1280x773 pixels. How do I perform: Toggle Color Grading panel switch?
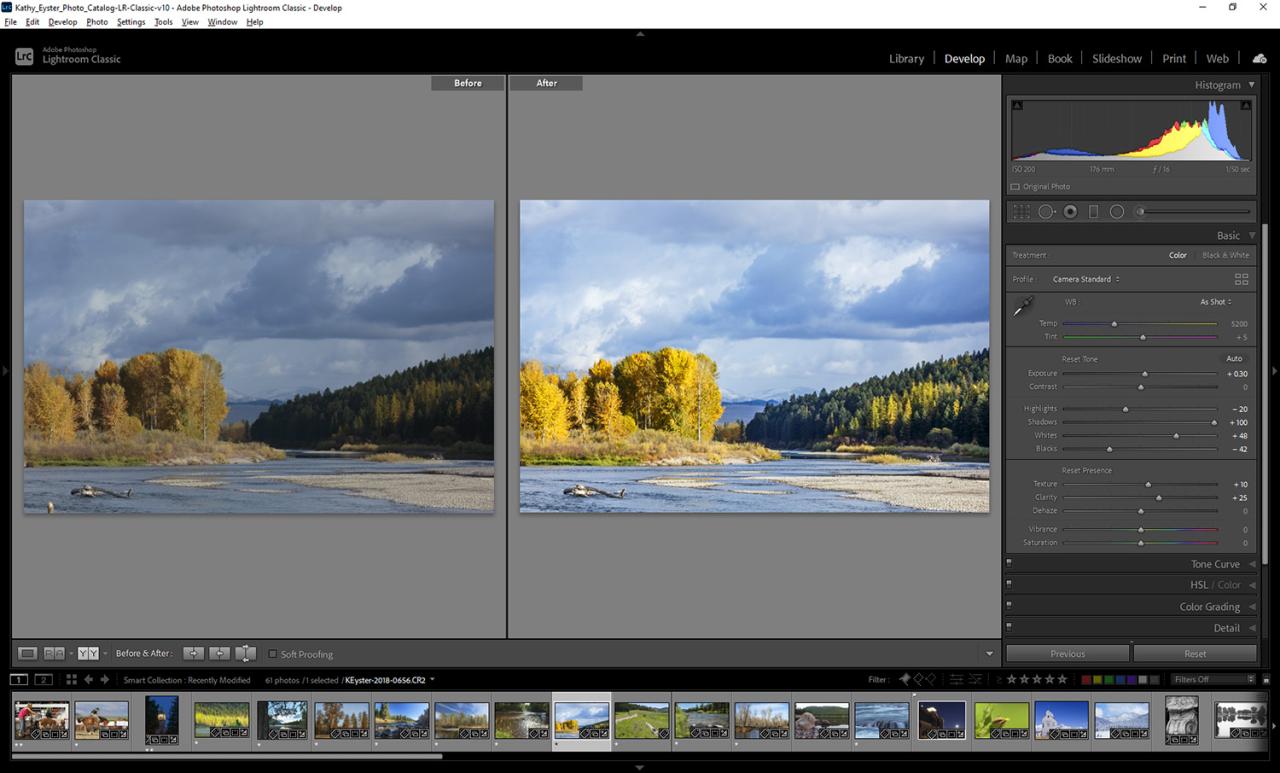[1009, 606]
